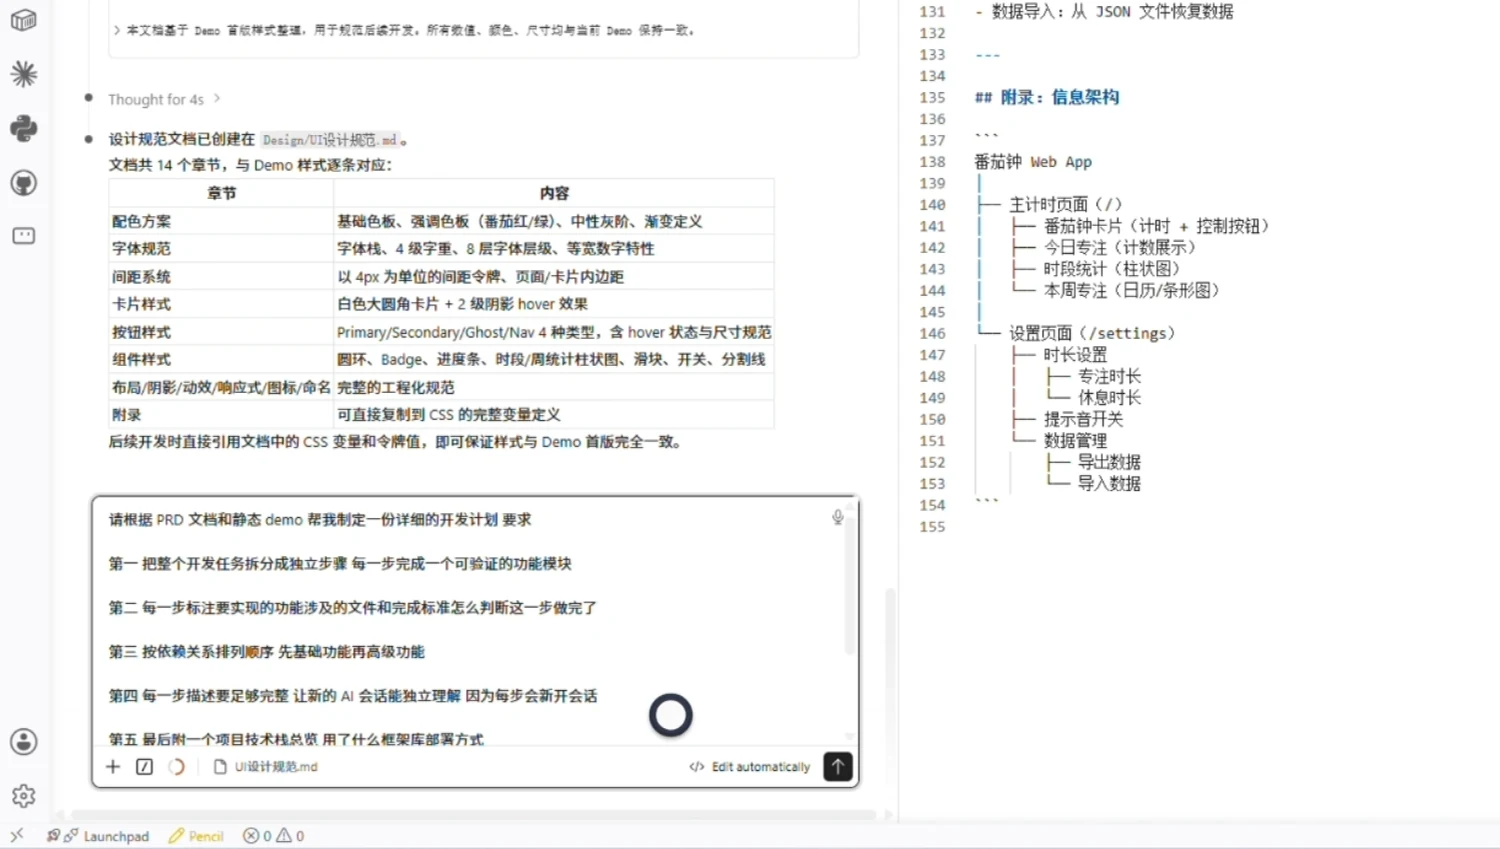Open the GitHub icon in activity bar
Viewport: 1500px width, 849px height.
pyautogui.click(x=24, y=183)
